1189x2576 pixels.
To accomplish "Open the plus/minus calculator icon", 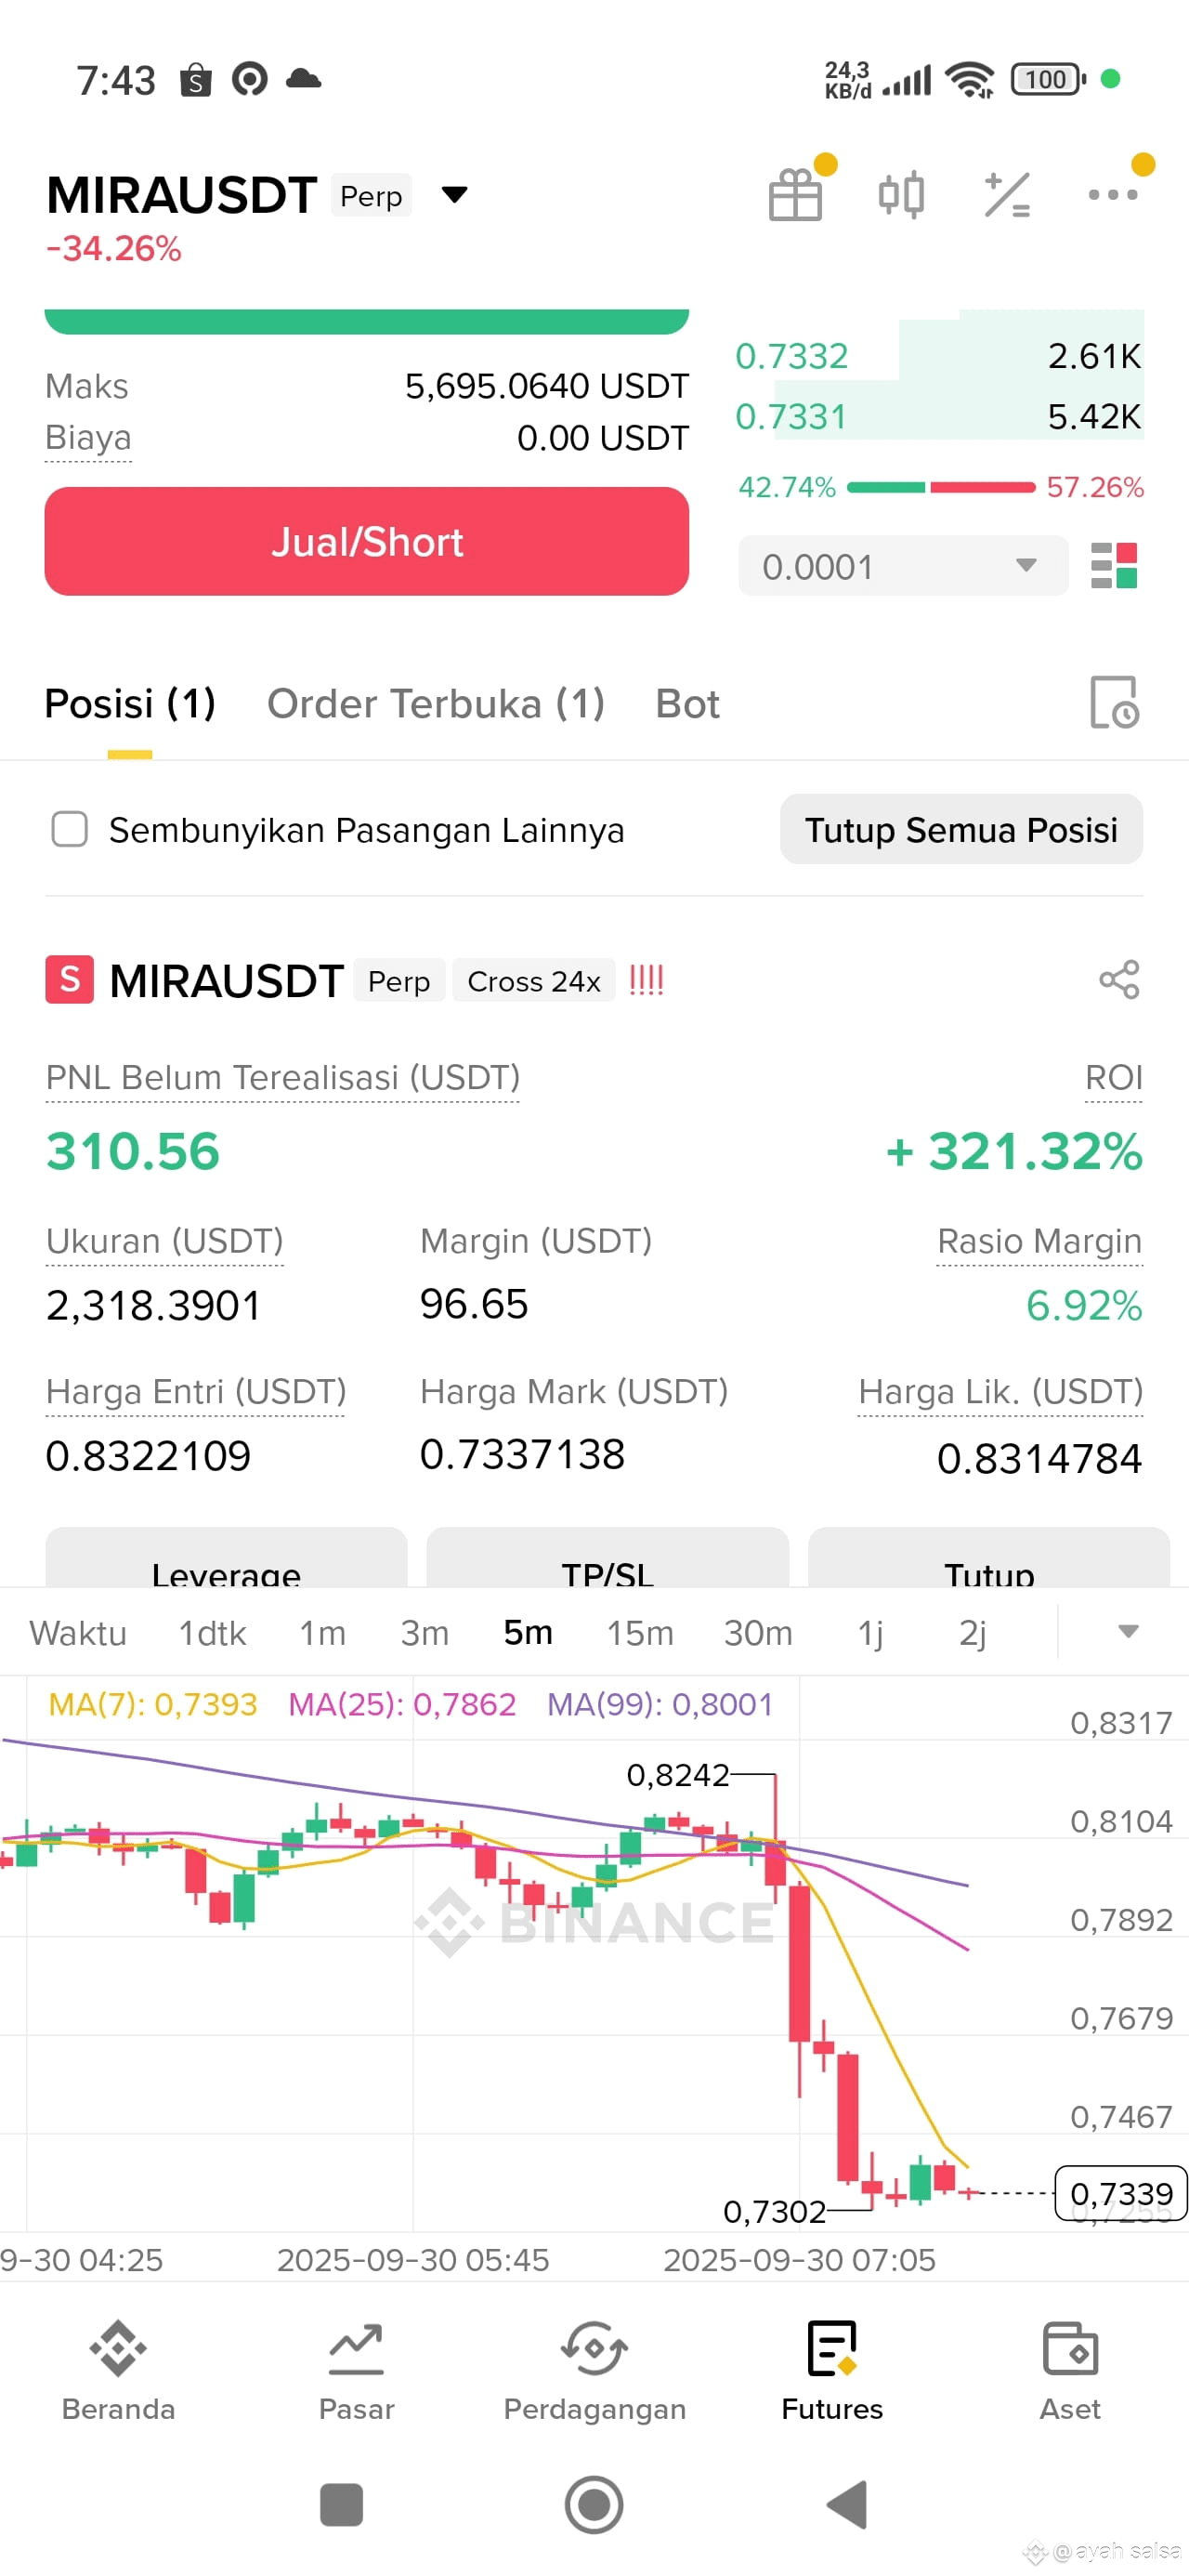I will (1007, 195).
